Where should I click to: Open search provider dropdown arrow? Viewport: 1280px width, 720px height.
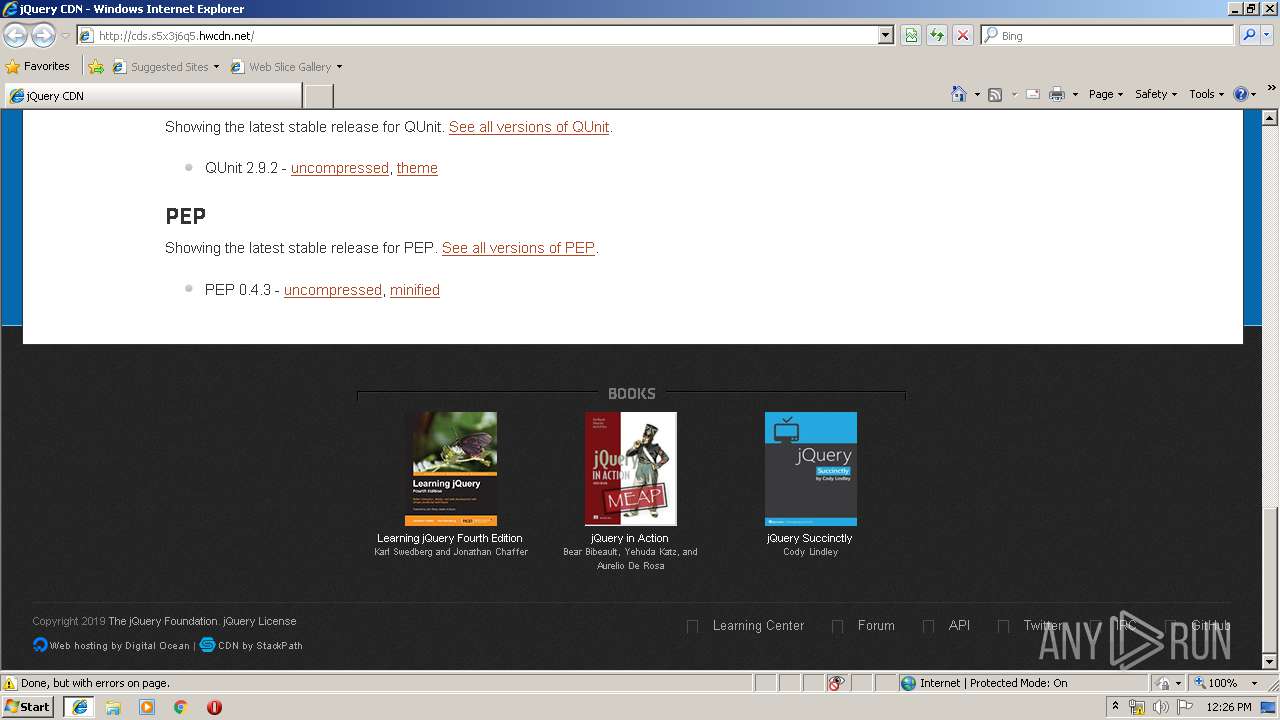click(x=1268, y=35)
